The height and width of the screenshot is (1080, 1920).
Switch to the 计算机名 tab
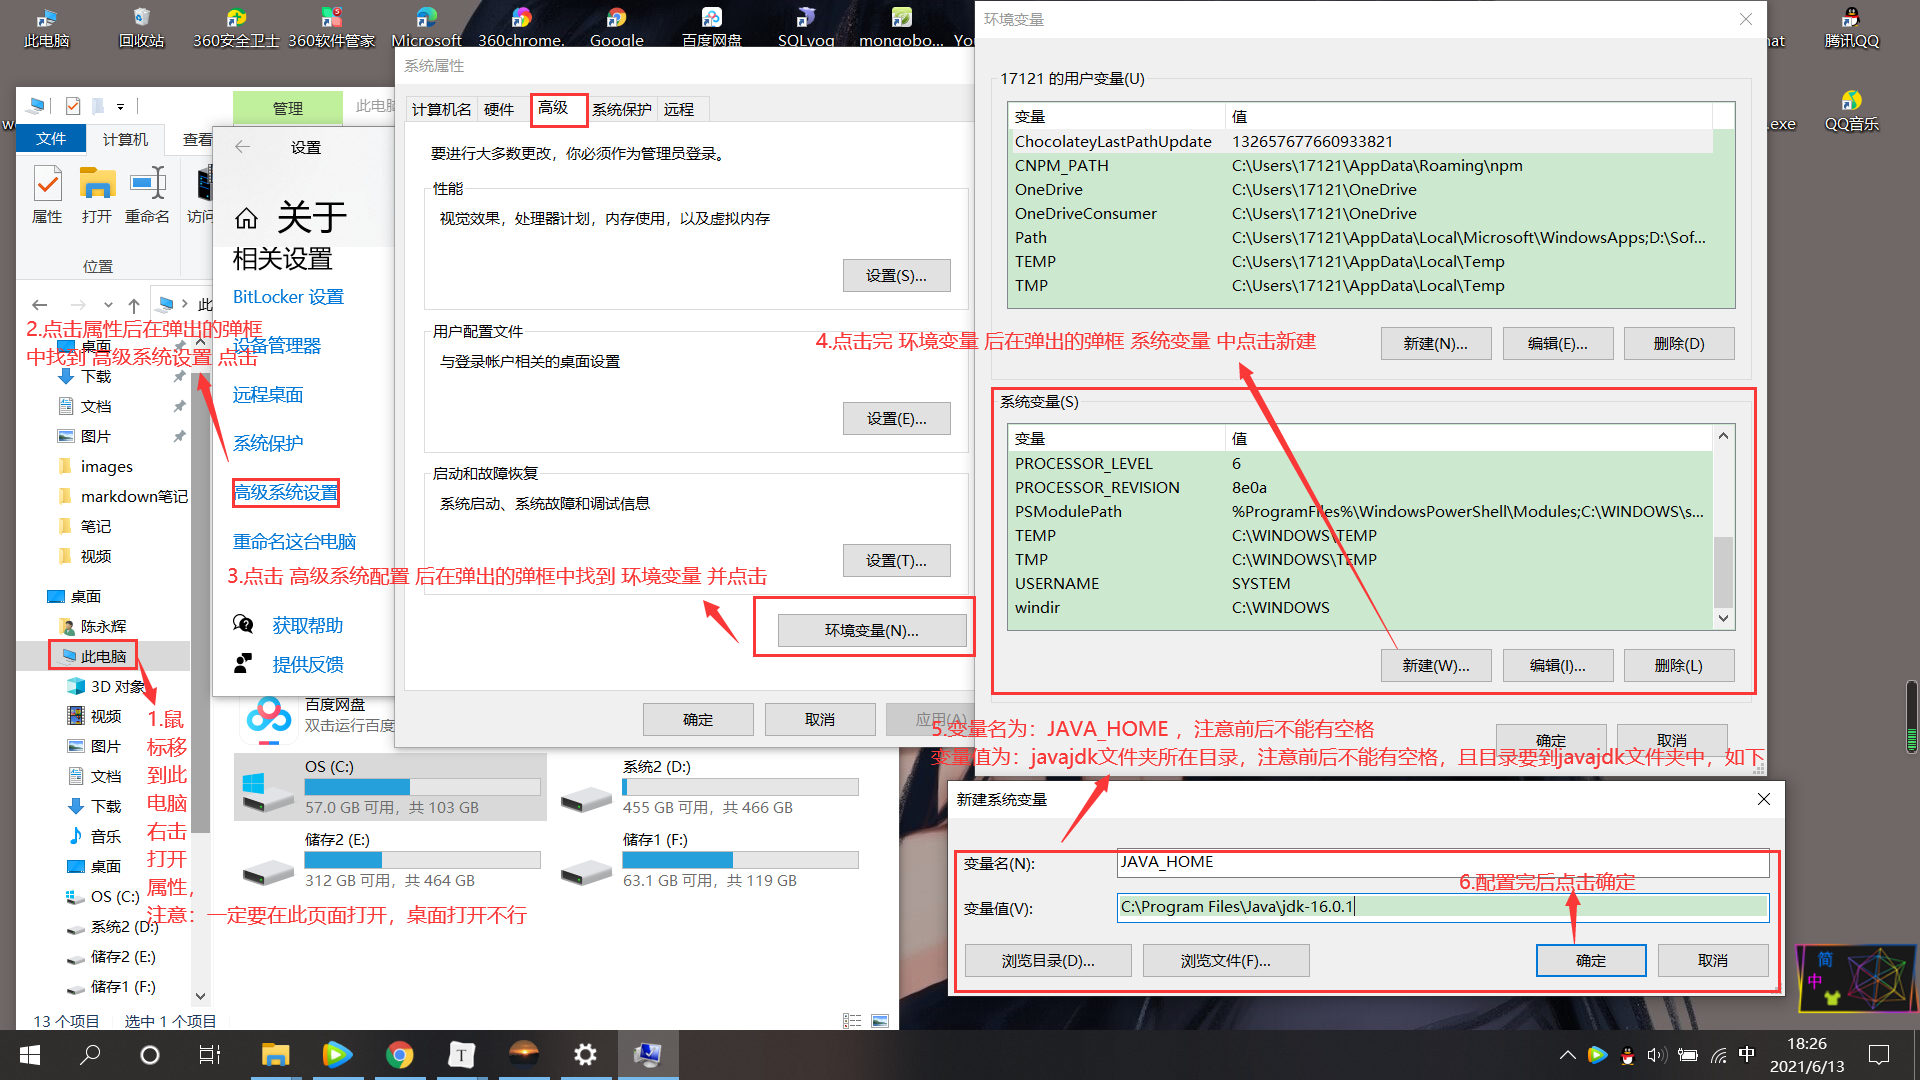click(440, 109)
